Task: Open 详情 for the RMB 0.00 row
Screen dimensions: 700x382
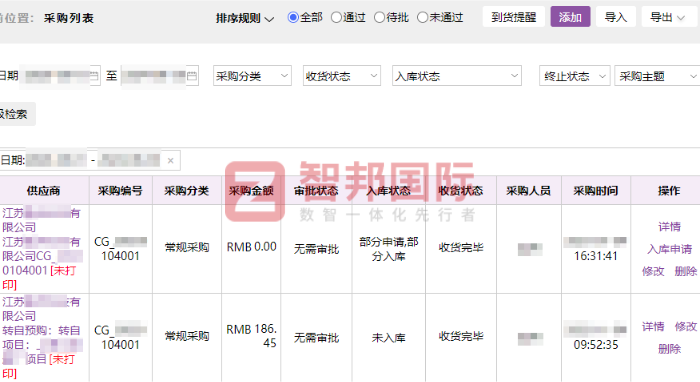Action: (x=669, y=227)
